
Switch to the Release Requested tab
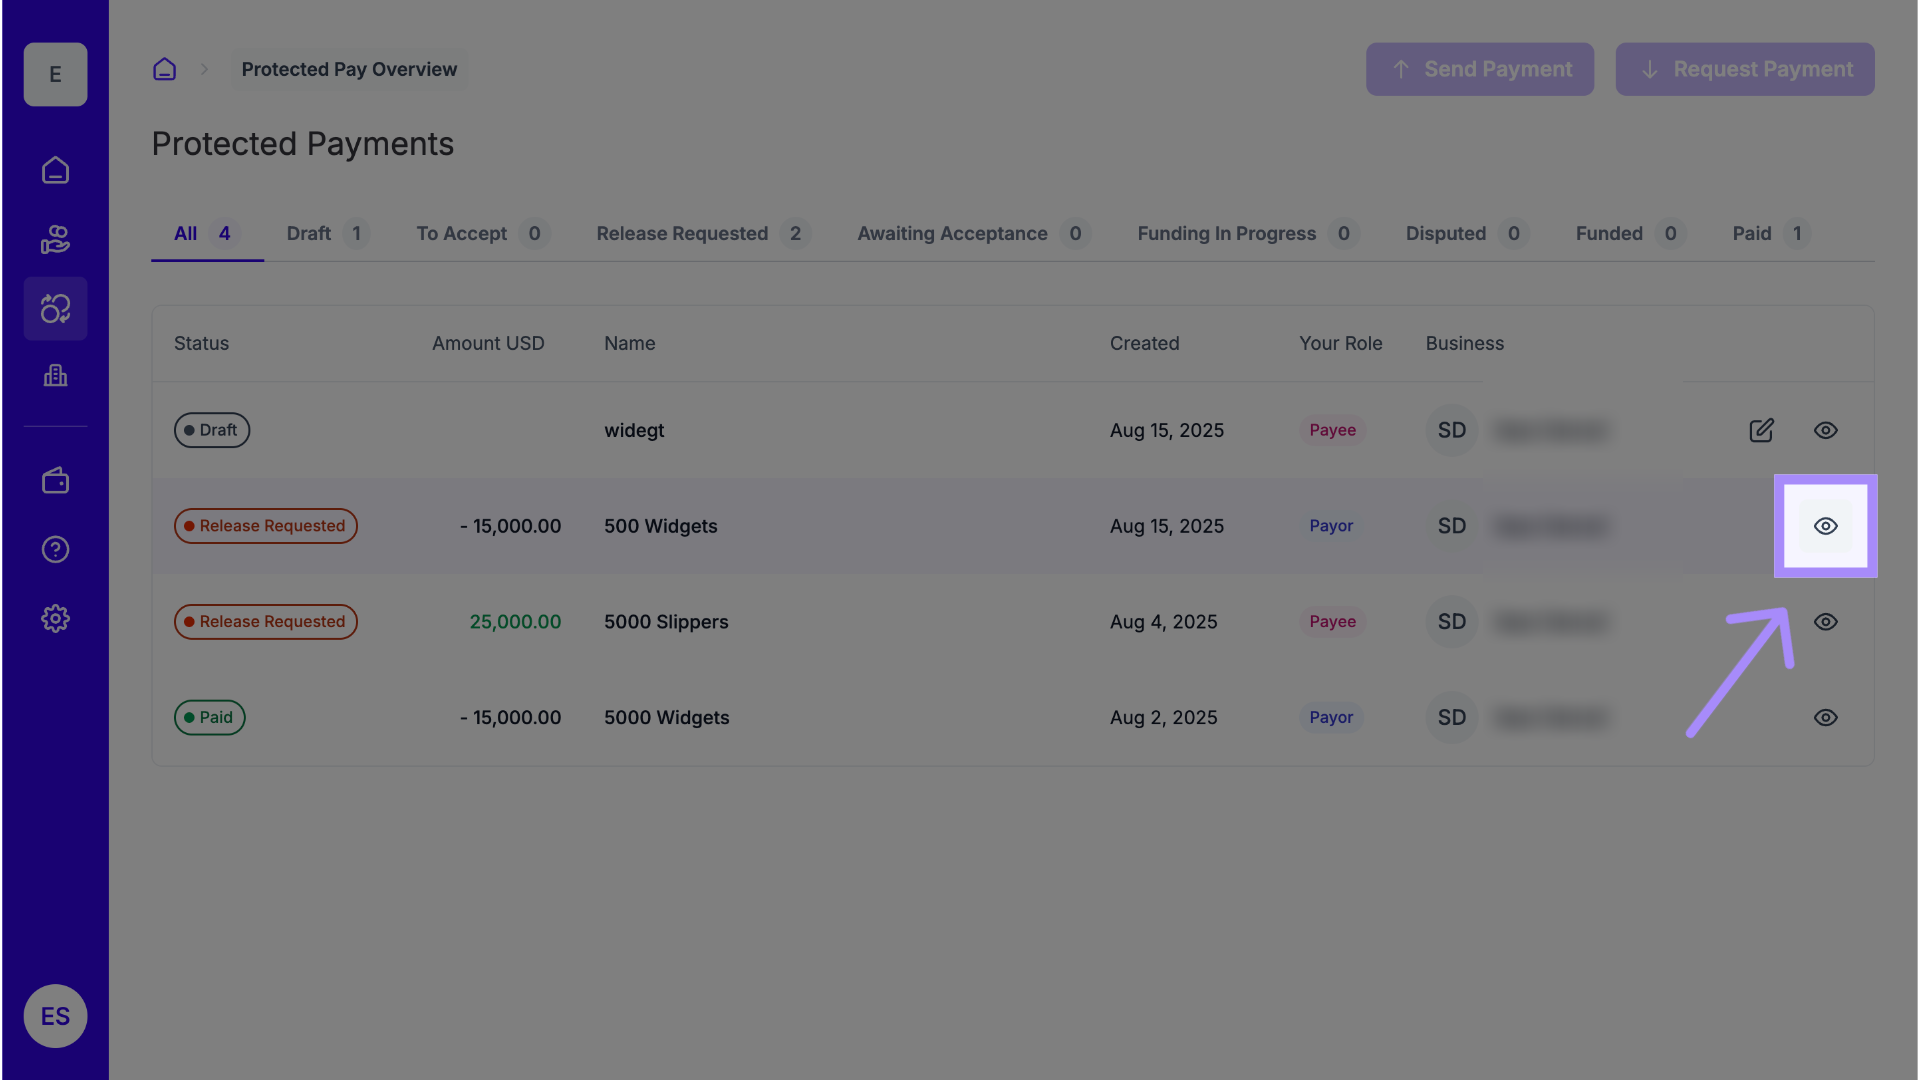(x=682, y=234)
